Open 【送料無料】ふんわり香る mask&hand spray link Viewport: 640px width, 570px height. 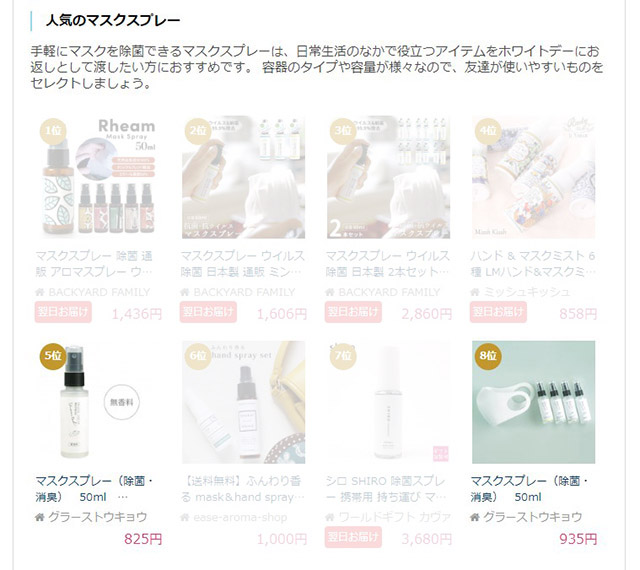coord(243,489)
